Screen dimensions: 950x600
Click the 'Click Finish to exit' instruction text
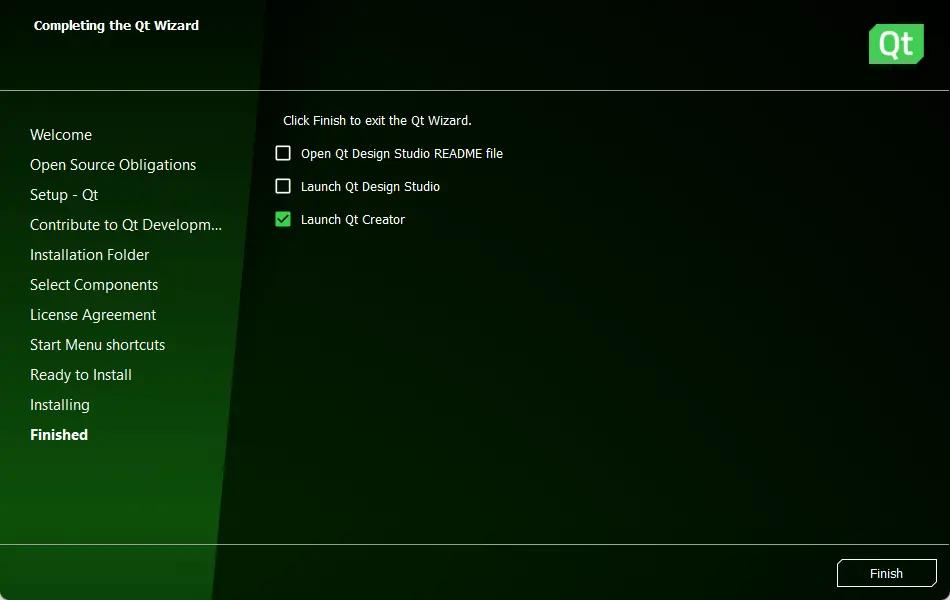[x=377, y=121]
